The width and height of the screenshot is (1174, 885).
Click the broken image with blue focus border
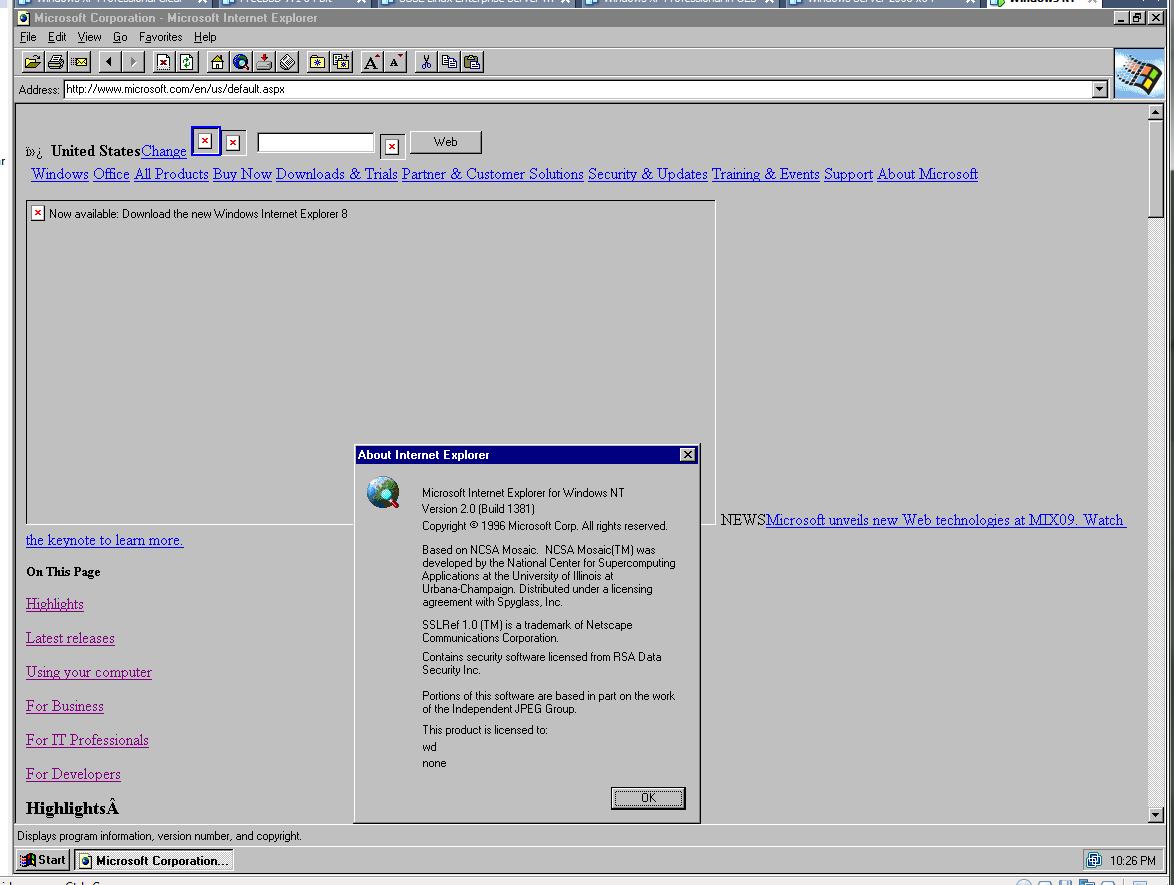[205, 141]
